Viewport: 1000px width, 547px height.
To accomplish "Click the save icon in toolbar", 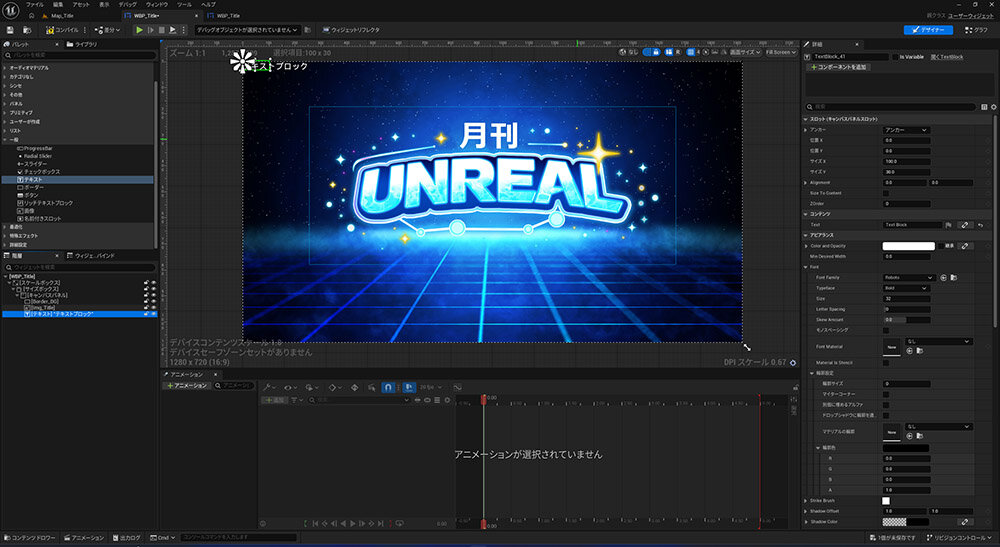I will coord(12,30).
